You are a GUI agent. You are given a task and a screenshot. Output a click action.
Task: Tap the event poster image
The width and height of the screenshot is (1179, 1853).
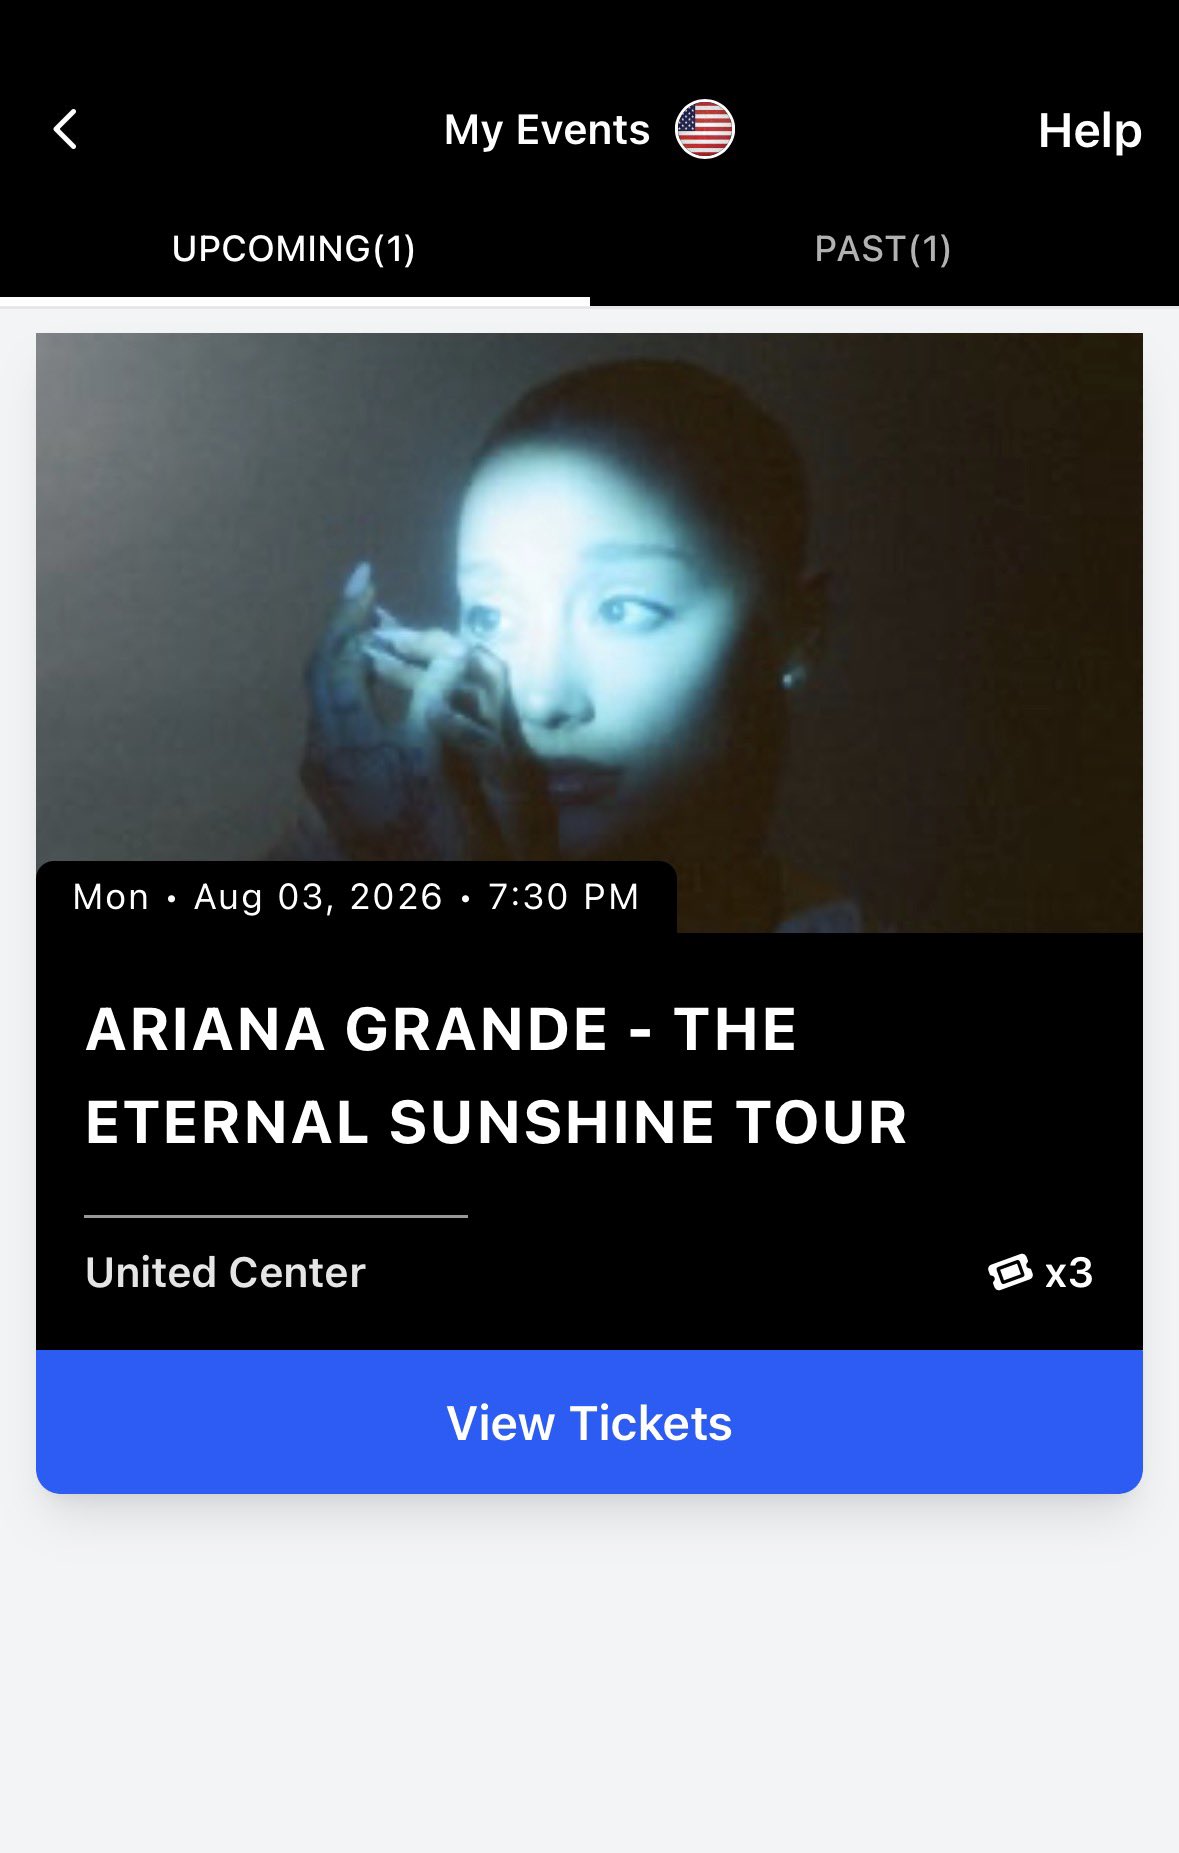coord(589,600)
